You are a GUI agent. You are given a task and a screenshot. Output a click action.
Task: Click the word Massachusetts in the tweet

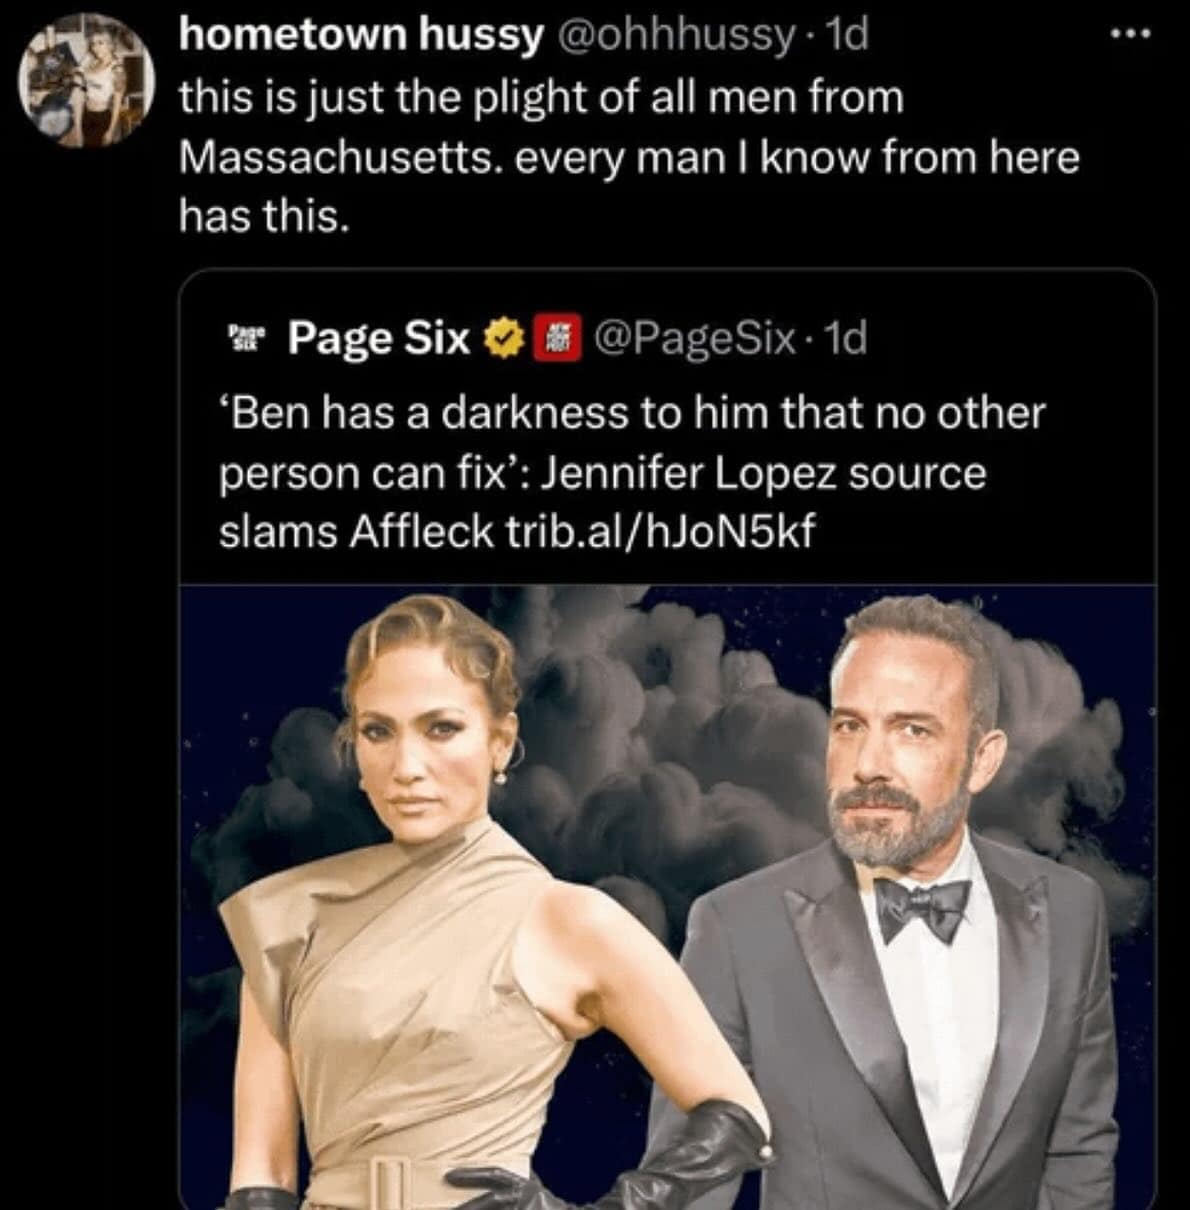tap(340, 157)
